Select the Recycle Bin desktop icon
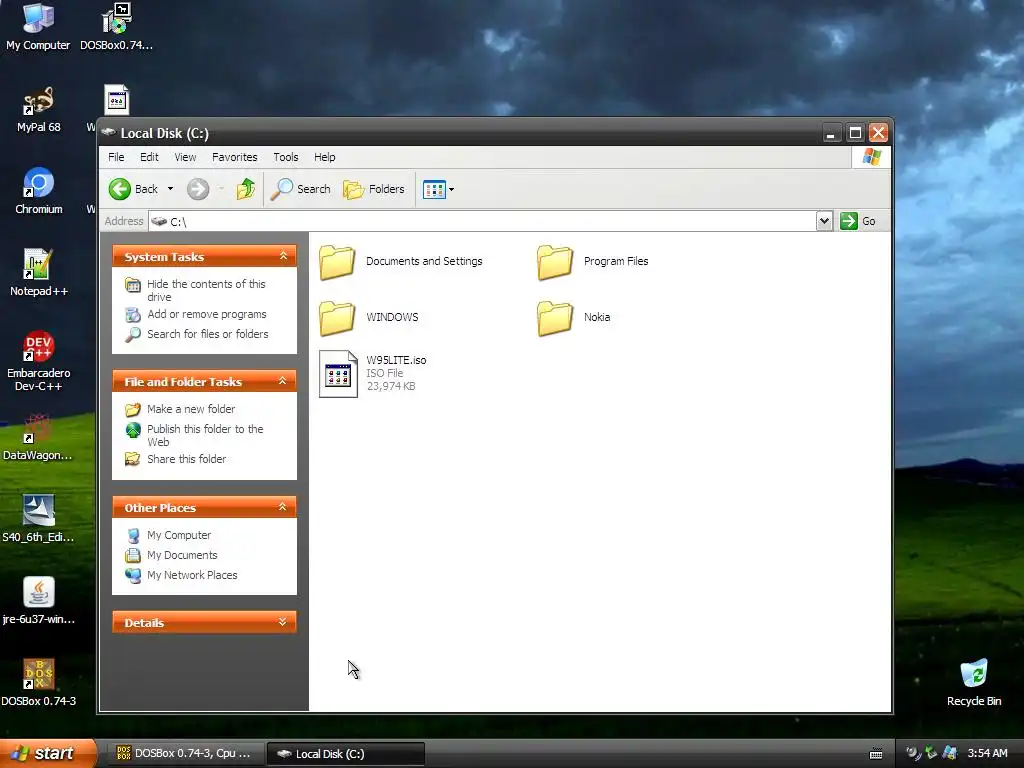Viewport: 1024px width, 768px height. (x=974, y=683)
